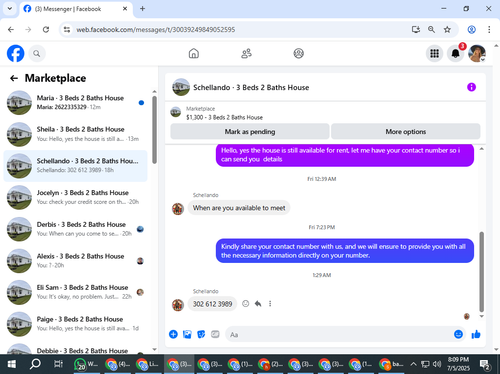
Task: Open Windows taskbar search
Action: click(35, 364)
